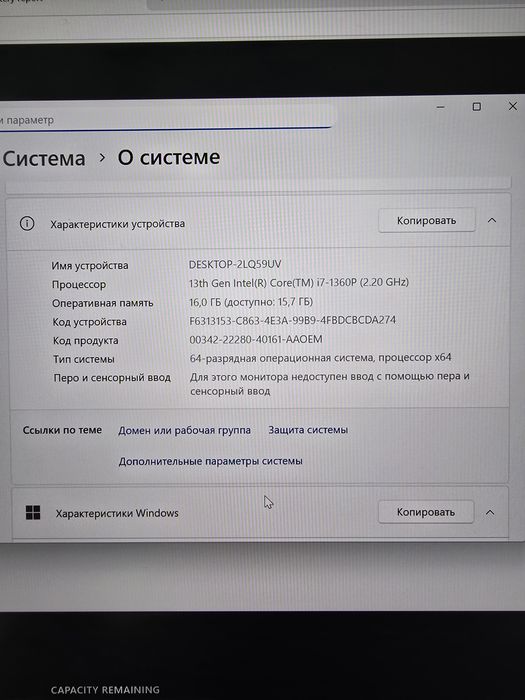Open Дополнительные параметры системы link

point(211,461)
